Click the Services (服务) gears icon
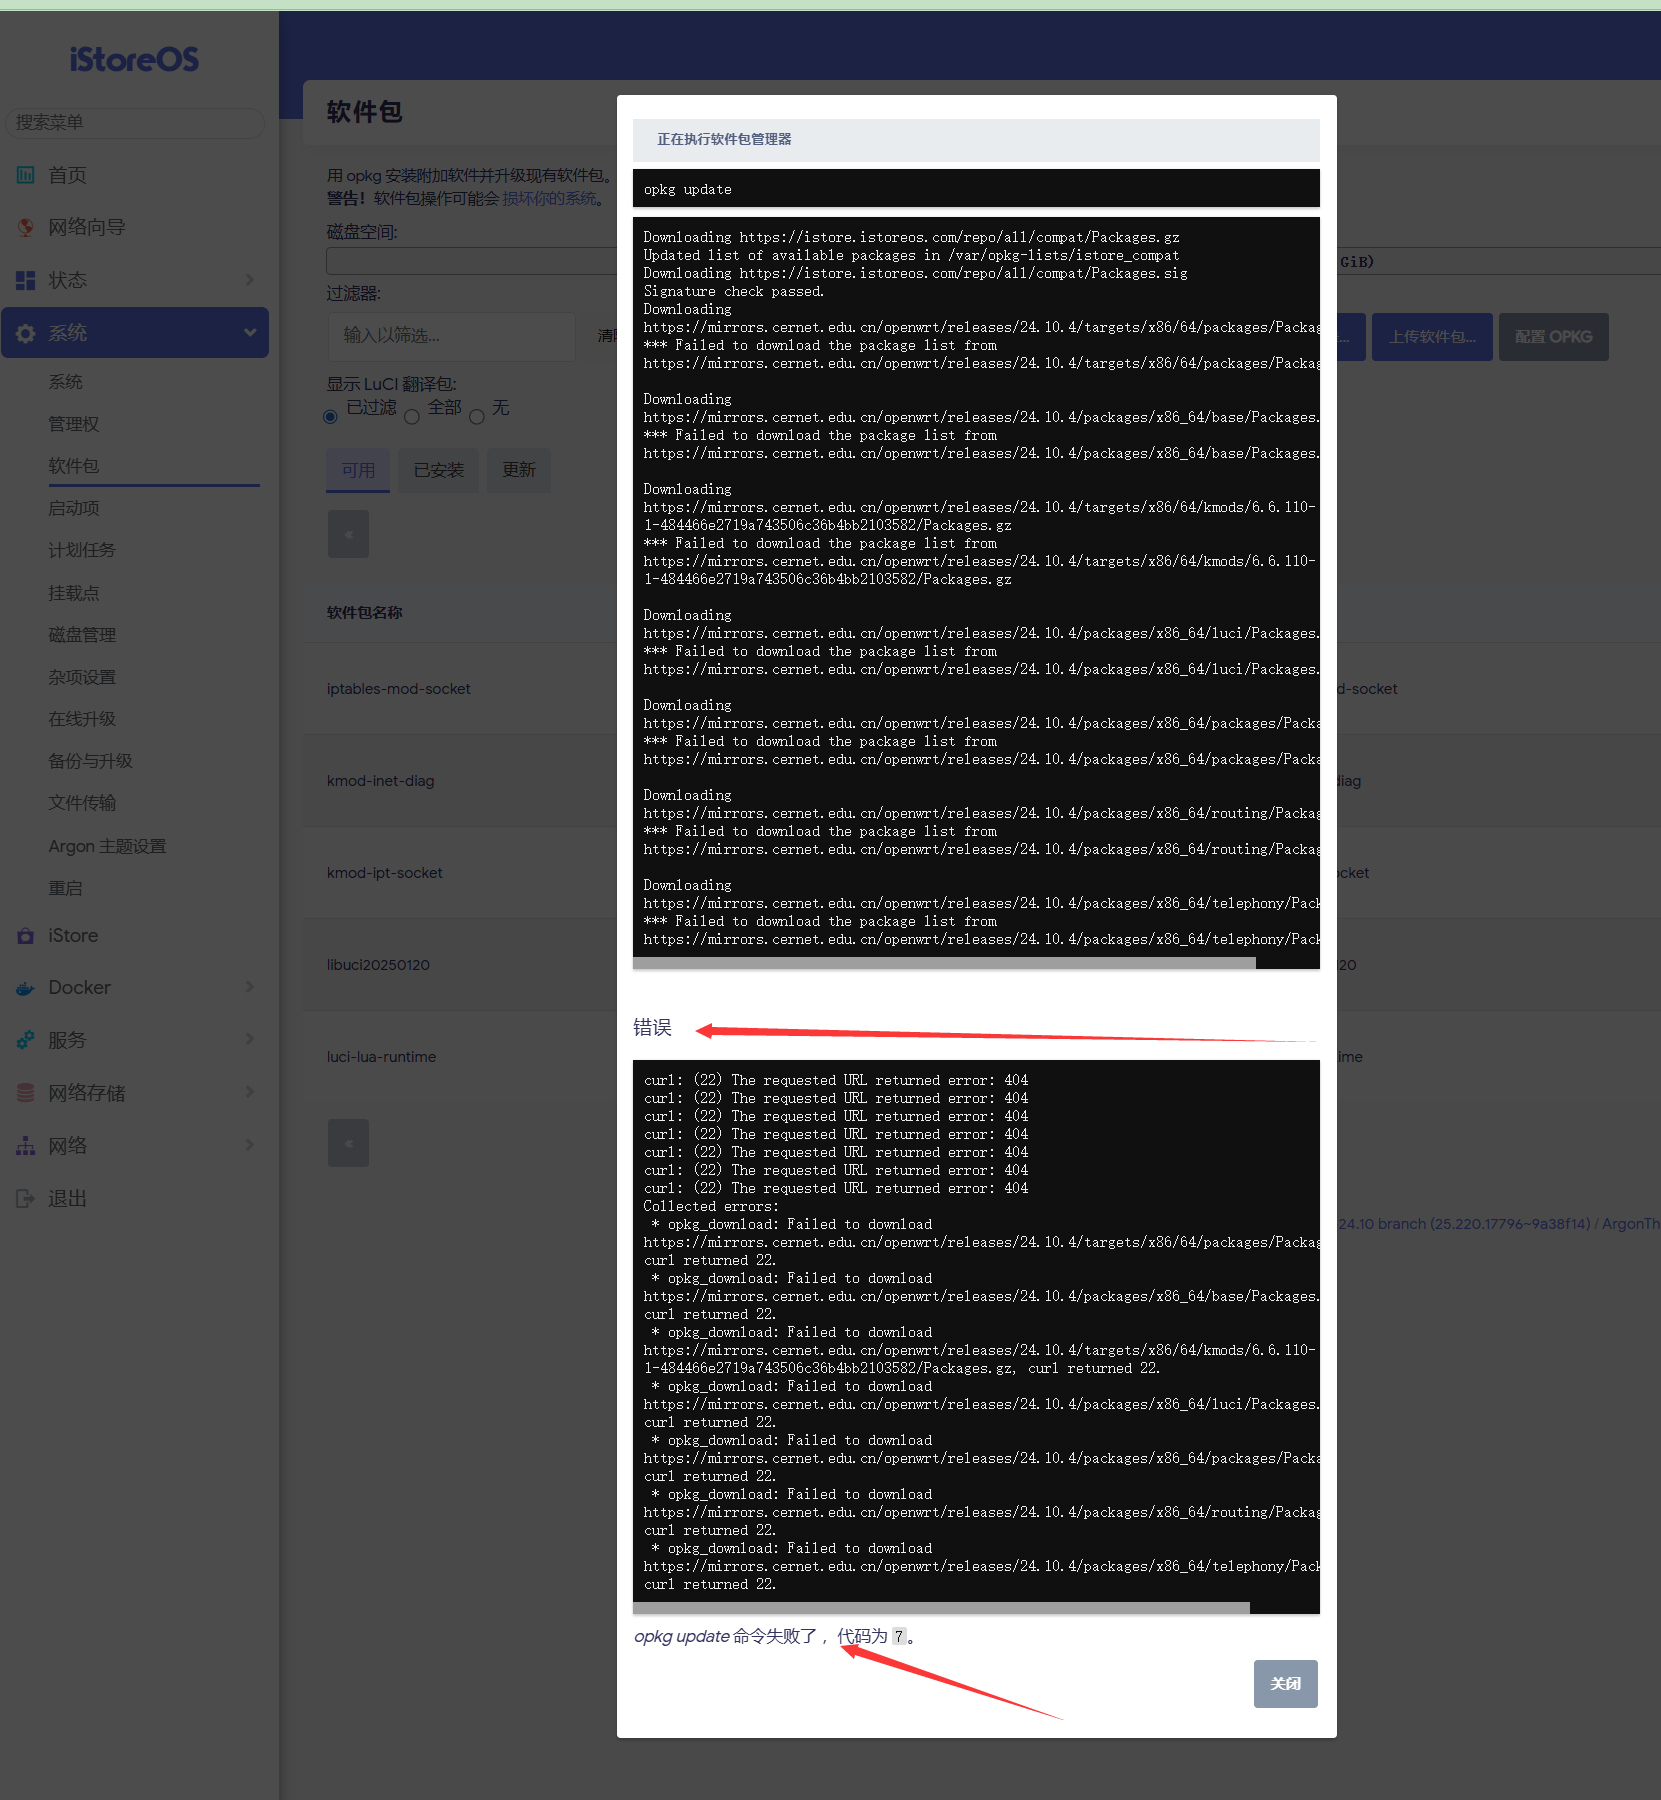Viewport: 1661px width, 1800px height. coord(26,1040)
